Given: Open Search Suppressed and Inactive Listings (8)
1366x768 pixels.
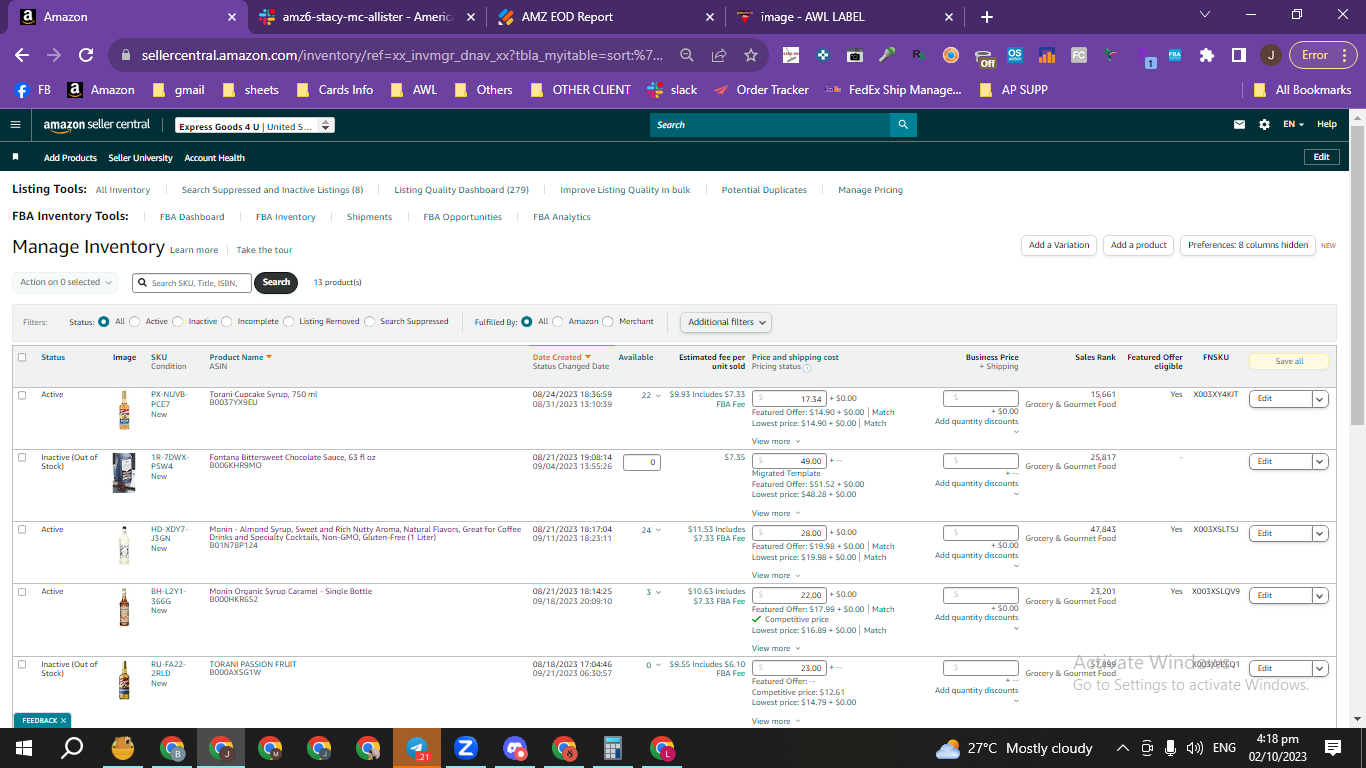Looking at the screenshot, I should pyautogui.click(x=272, y=190).
